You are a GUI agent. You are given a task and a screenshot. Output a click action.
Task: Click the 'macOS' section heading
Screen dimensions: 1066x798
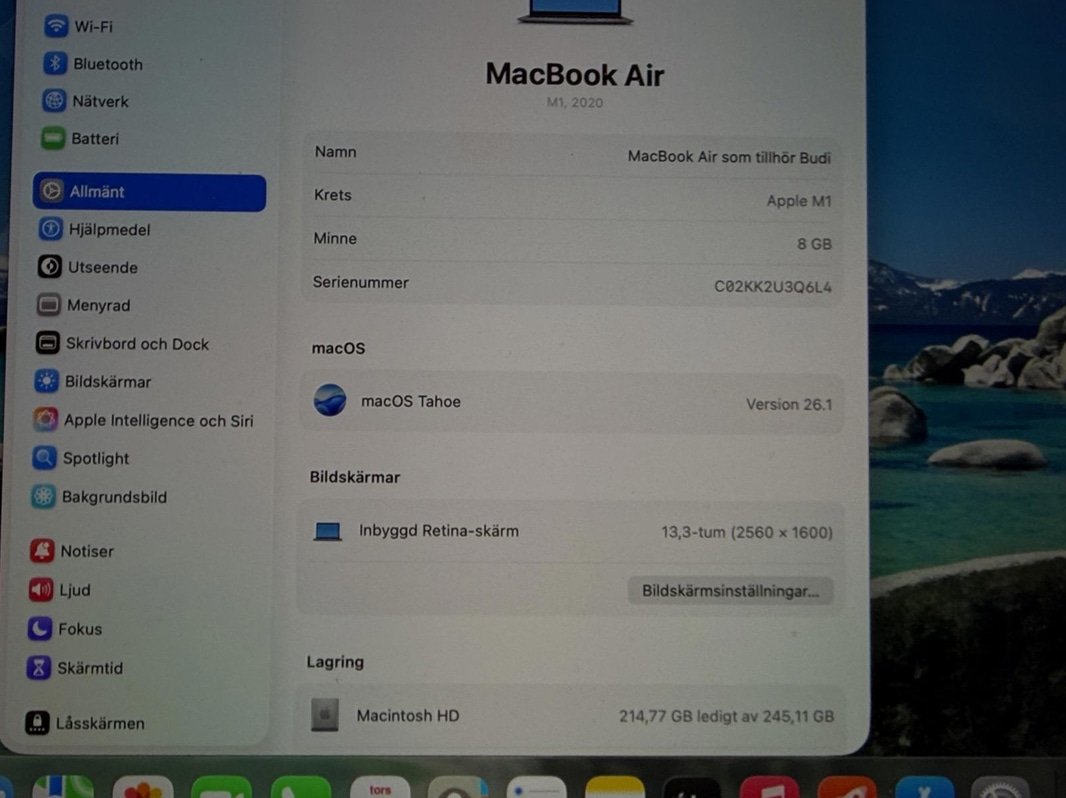point(338,349)
